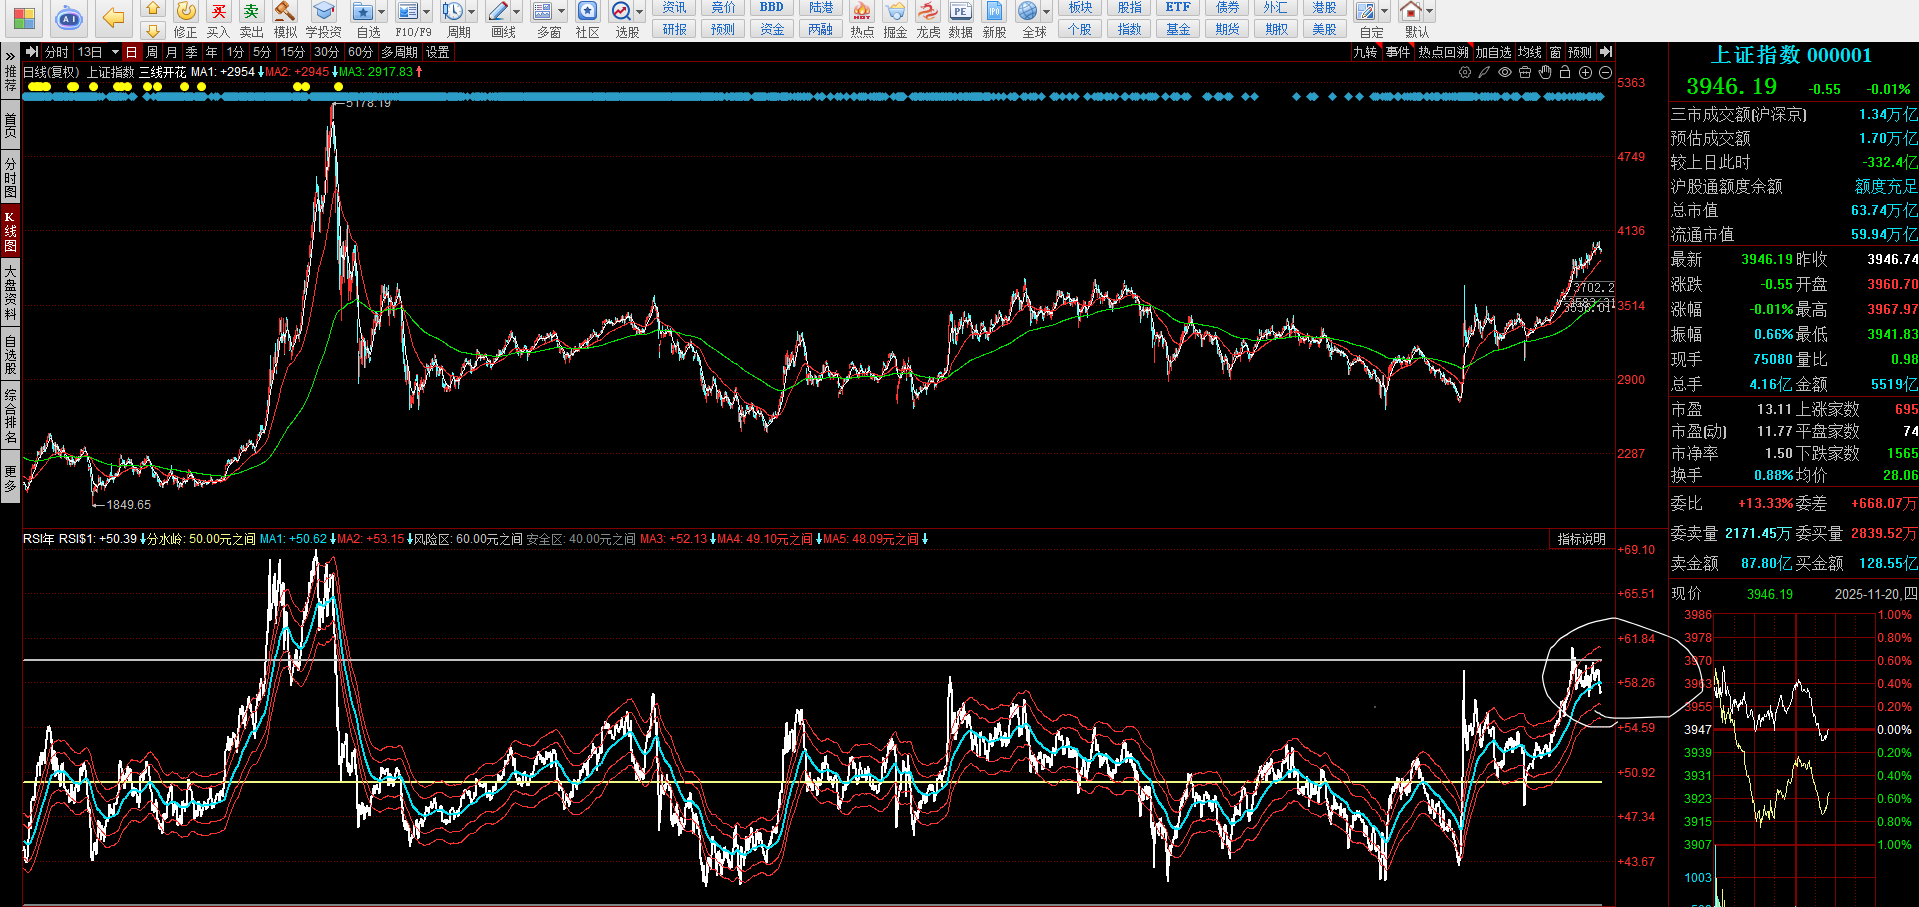1919x907 pixels.
Task: Expand the 13日 period dropdown arrow
Action: [x=115, y=52]
